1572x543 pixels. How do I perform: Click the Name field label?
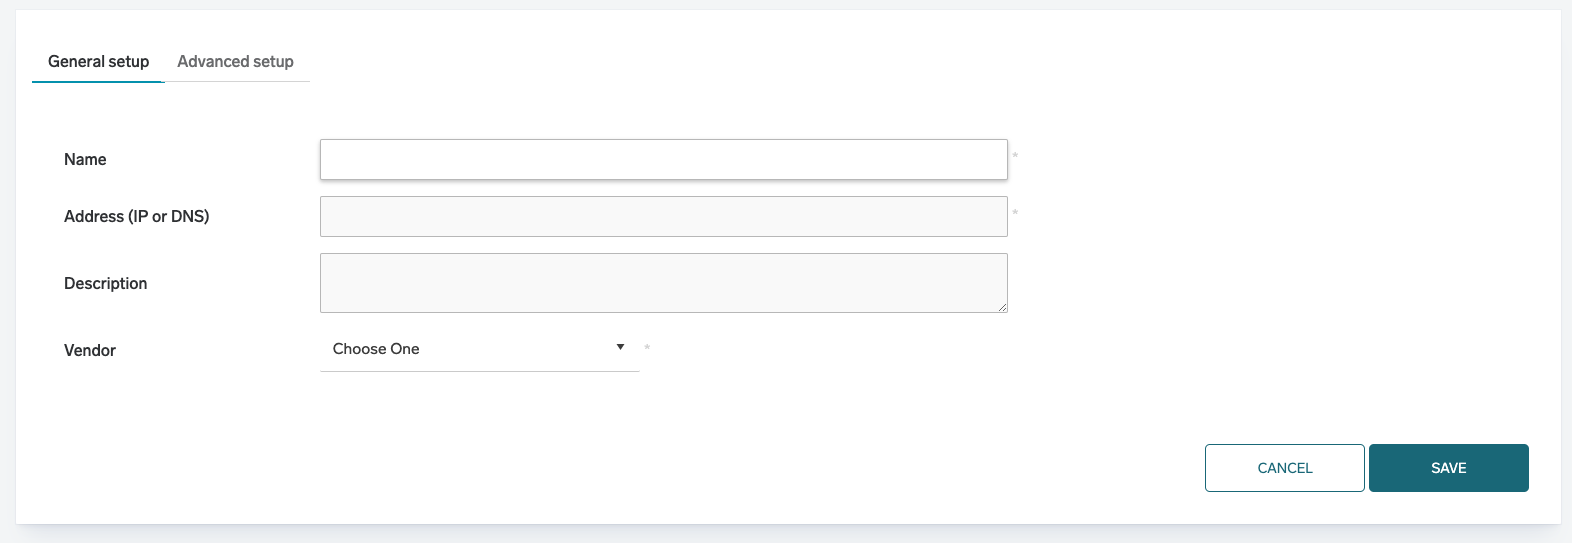click(85, 160)
